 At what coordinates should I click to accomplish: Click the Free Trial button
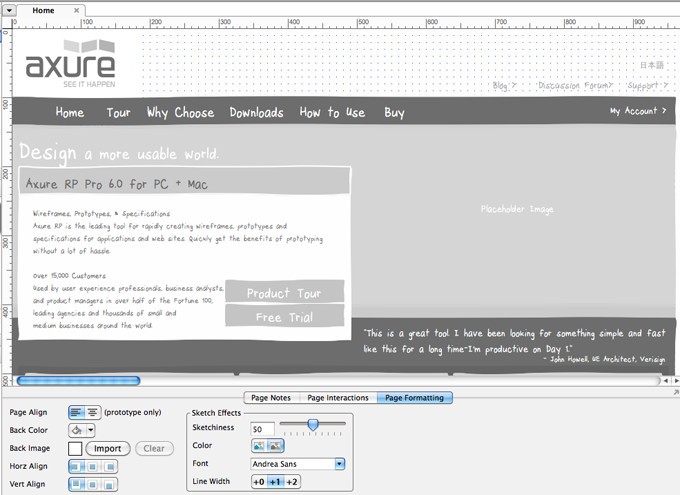coord(284,317)
